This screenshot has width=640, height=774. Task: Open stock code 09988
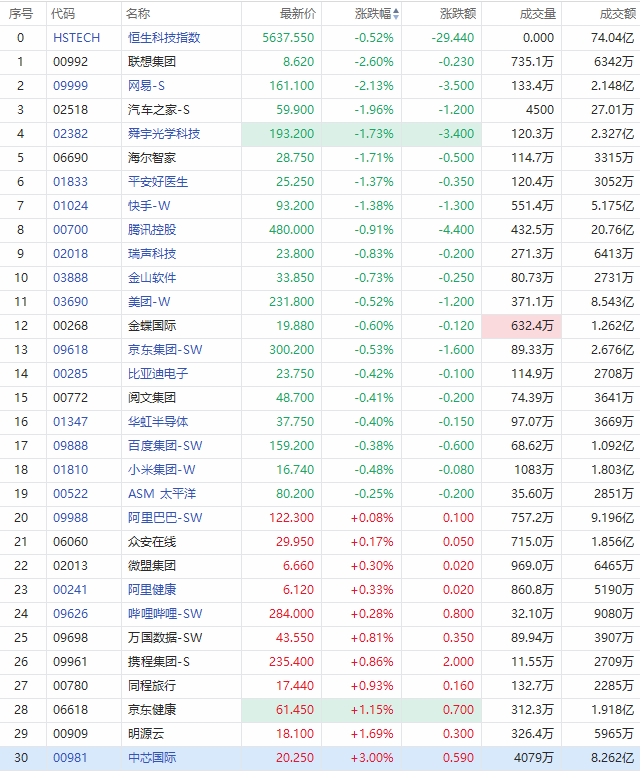point(71,518)
